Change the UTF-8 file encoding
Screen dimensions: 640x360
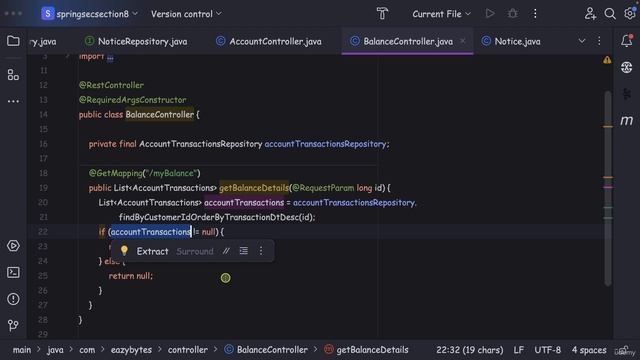tap(547, 350)
